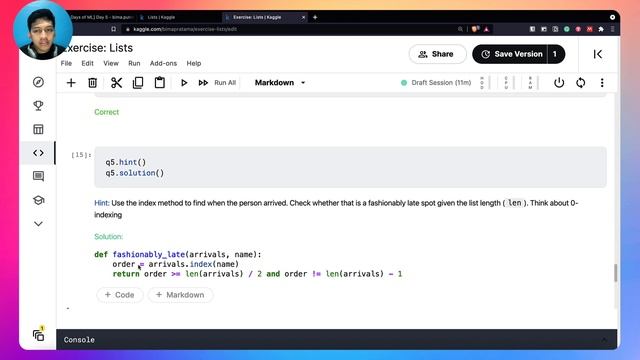Expand the Console panel
Image resolution: width=640 pixels, height=360 pixels.
pyautogui.click(x=604, y=340)
